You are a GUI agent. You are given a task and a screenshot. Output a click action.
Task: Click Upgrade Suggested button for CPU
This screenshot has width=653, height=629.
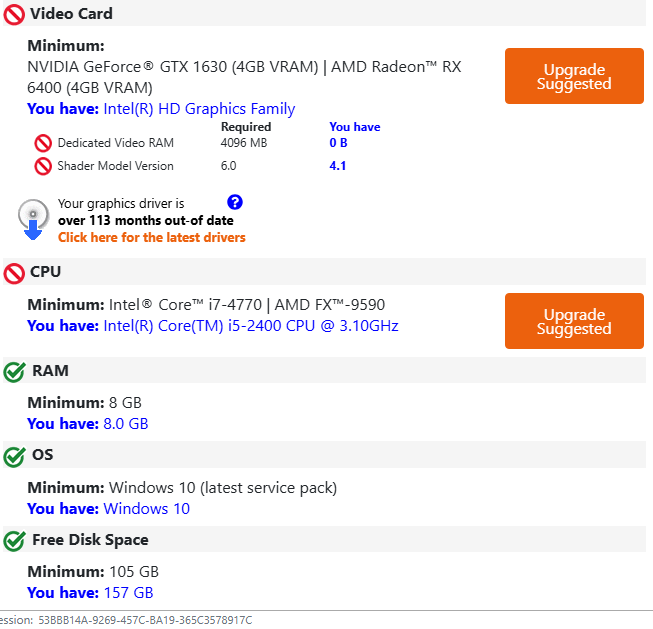574,321
